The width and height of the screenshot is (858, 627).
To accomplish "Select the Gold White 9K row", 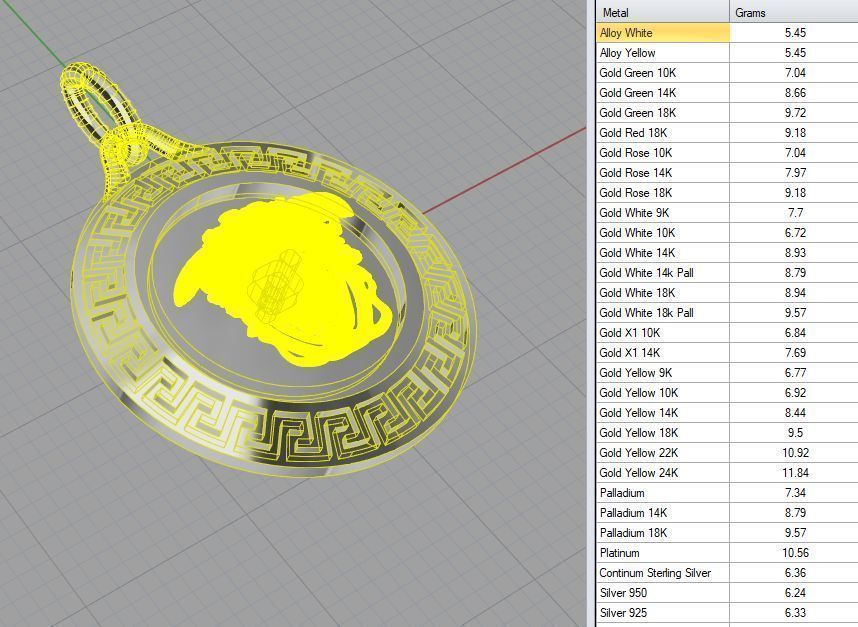I will pos(727,213).
